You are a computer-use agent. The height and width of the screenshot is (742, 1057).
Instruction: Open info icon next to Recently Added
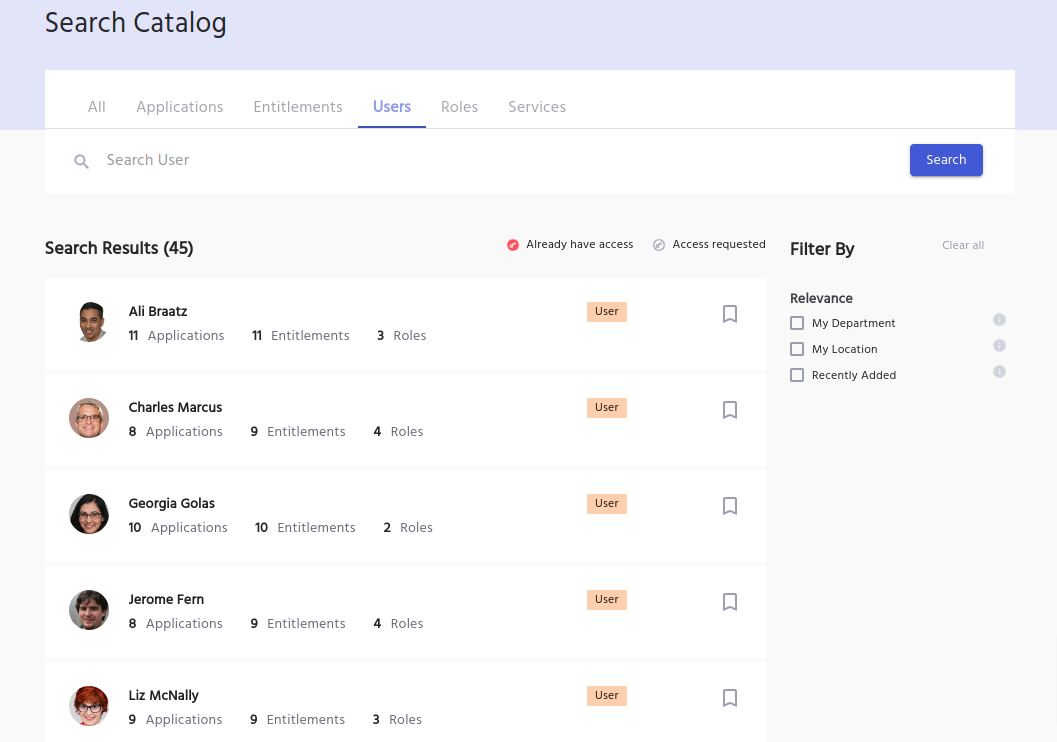click(x=999, y=372)
